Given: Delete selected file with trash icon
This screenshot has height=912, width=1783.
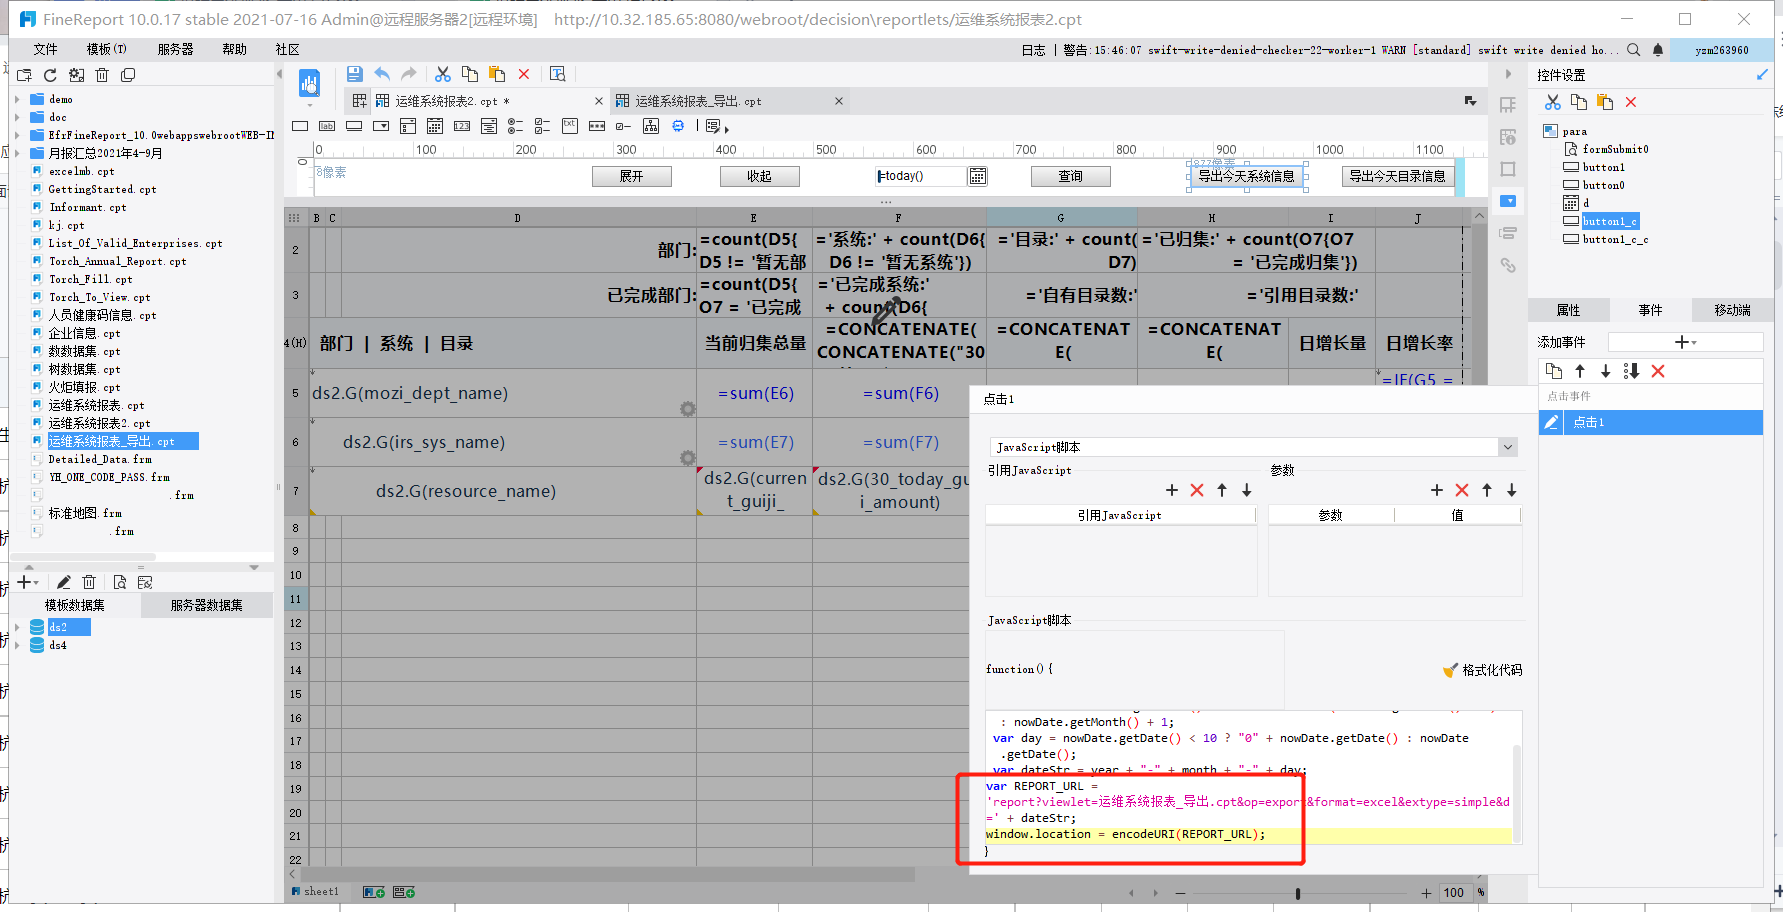Looking at the screenshot, I should pos(102,75).
